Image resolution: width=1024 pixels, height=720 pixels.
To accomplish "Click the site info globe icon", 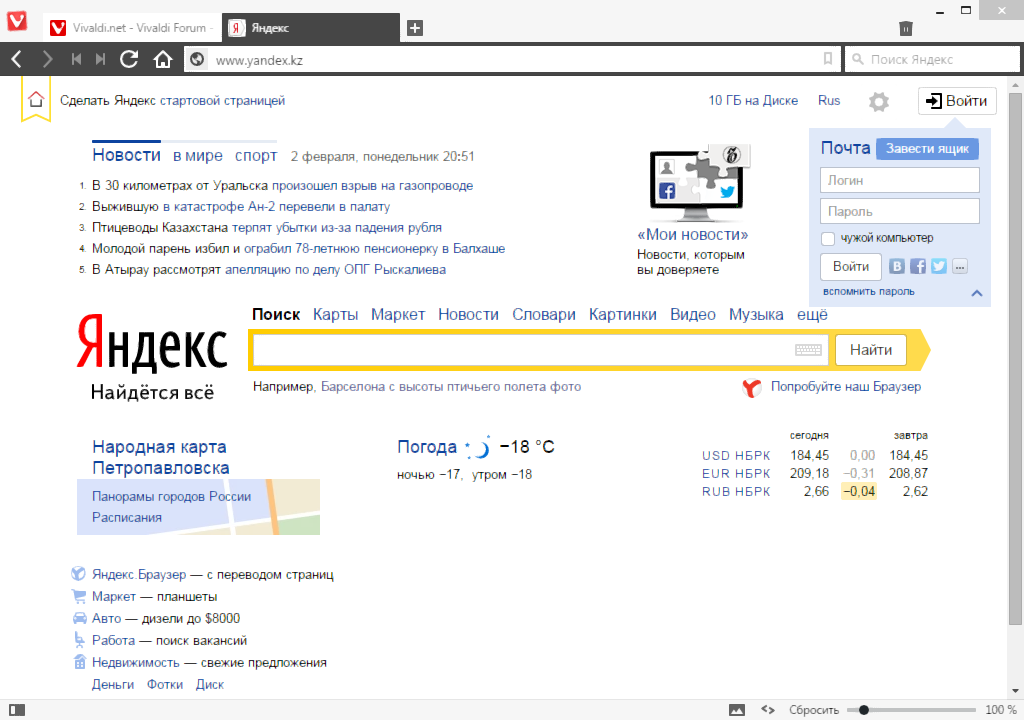I will [x=197, y=59].
